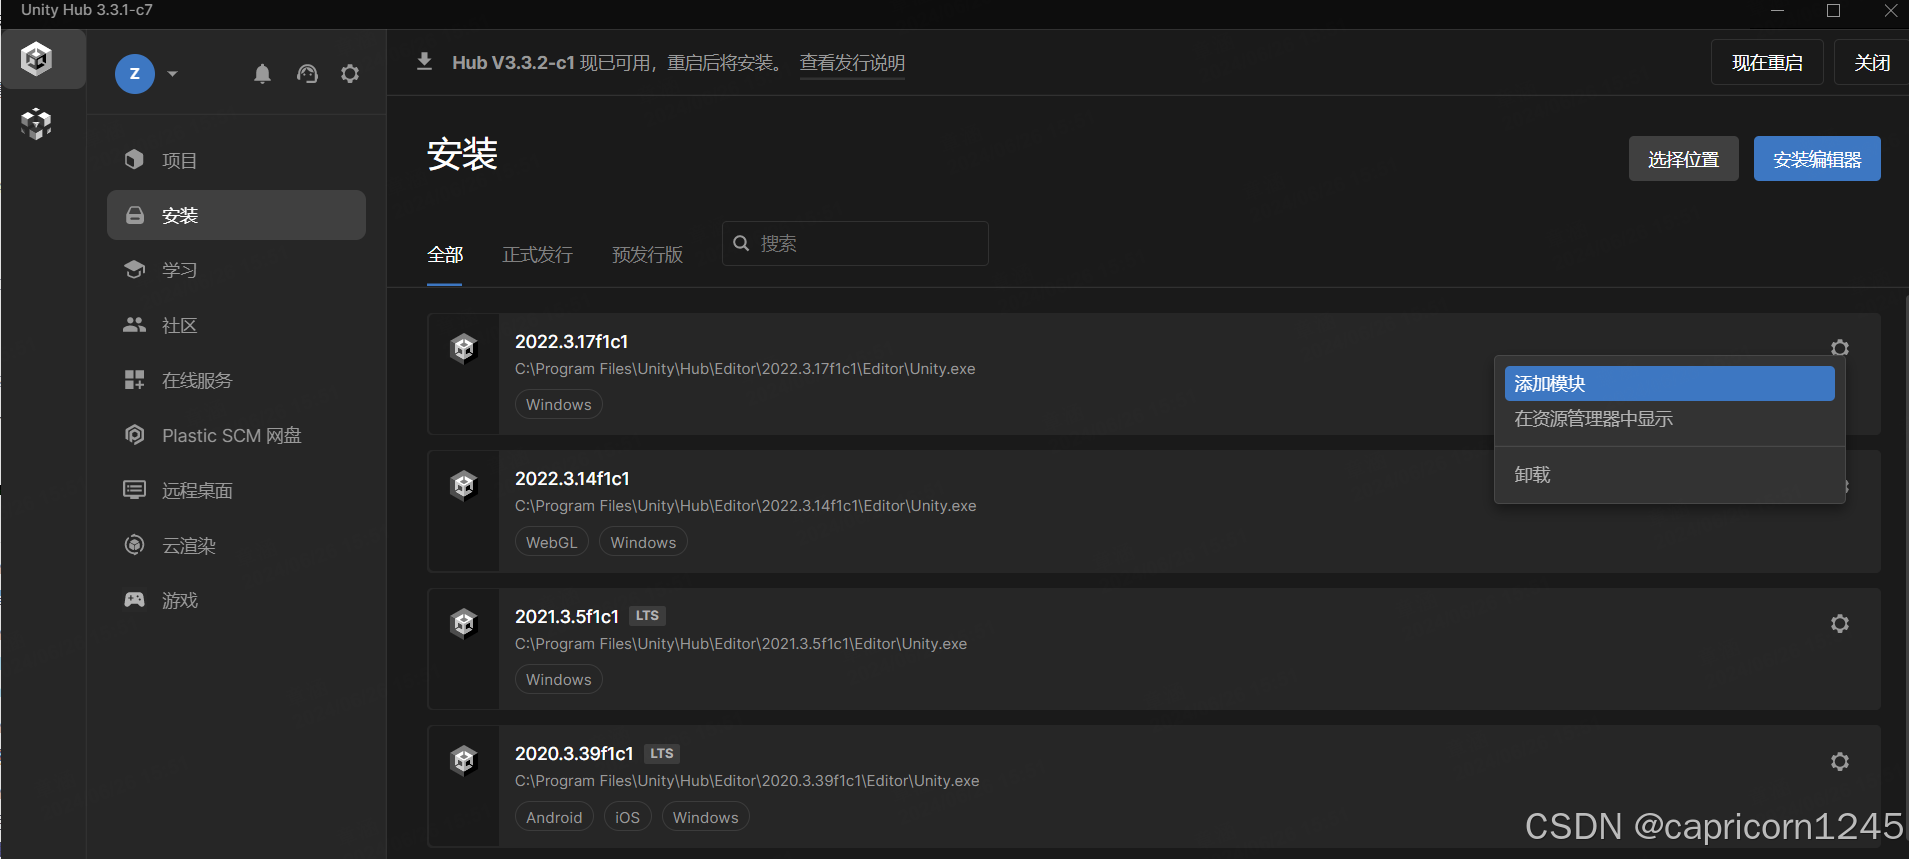This screenshot has width=1909, height=859.
Task: Click the Android tag under 2020.3.39f1c1
Action: tap(554, 818)
